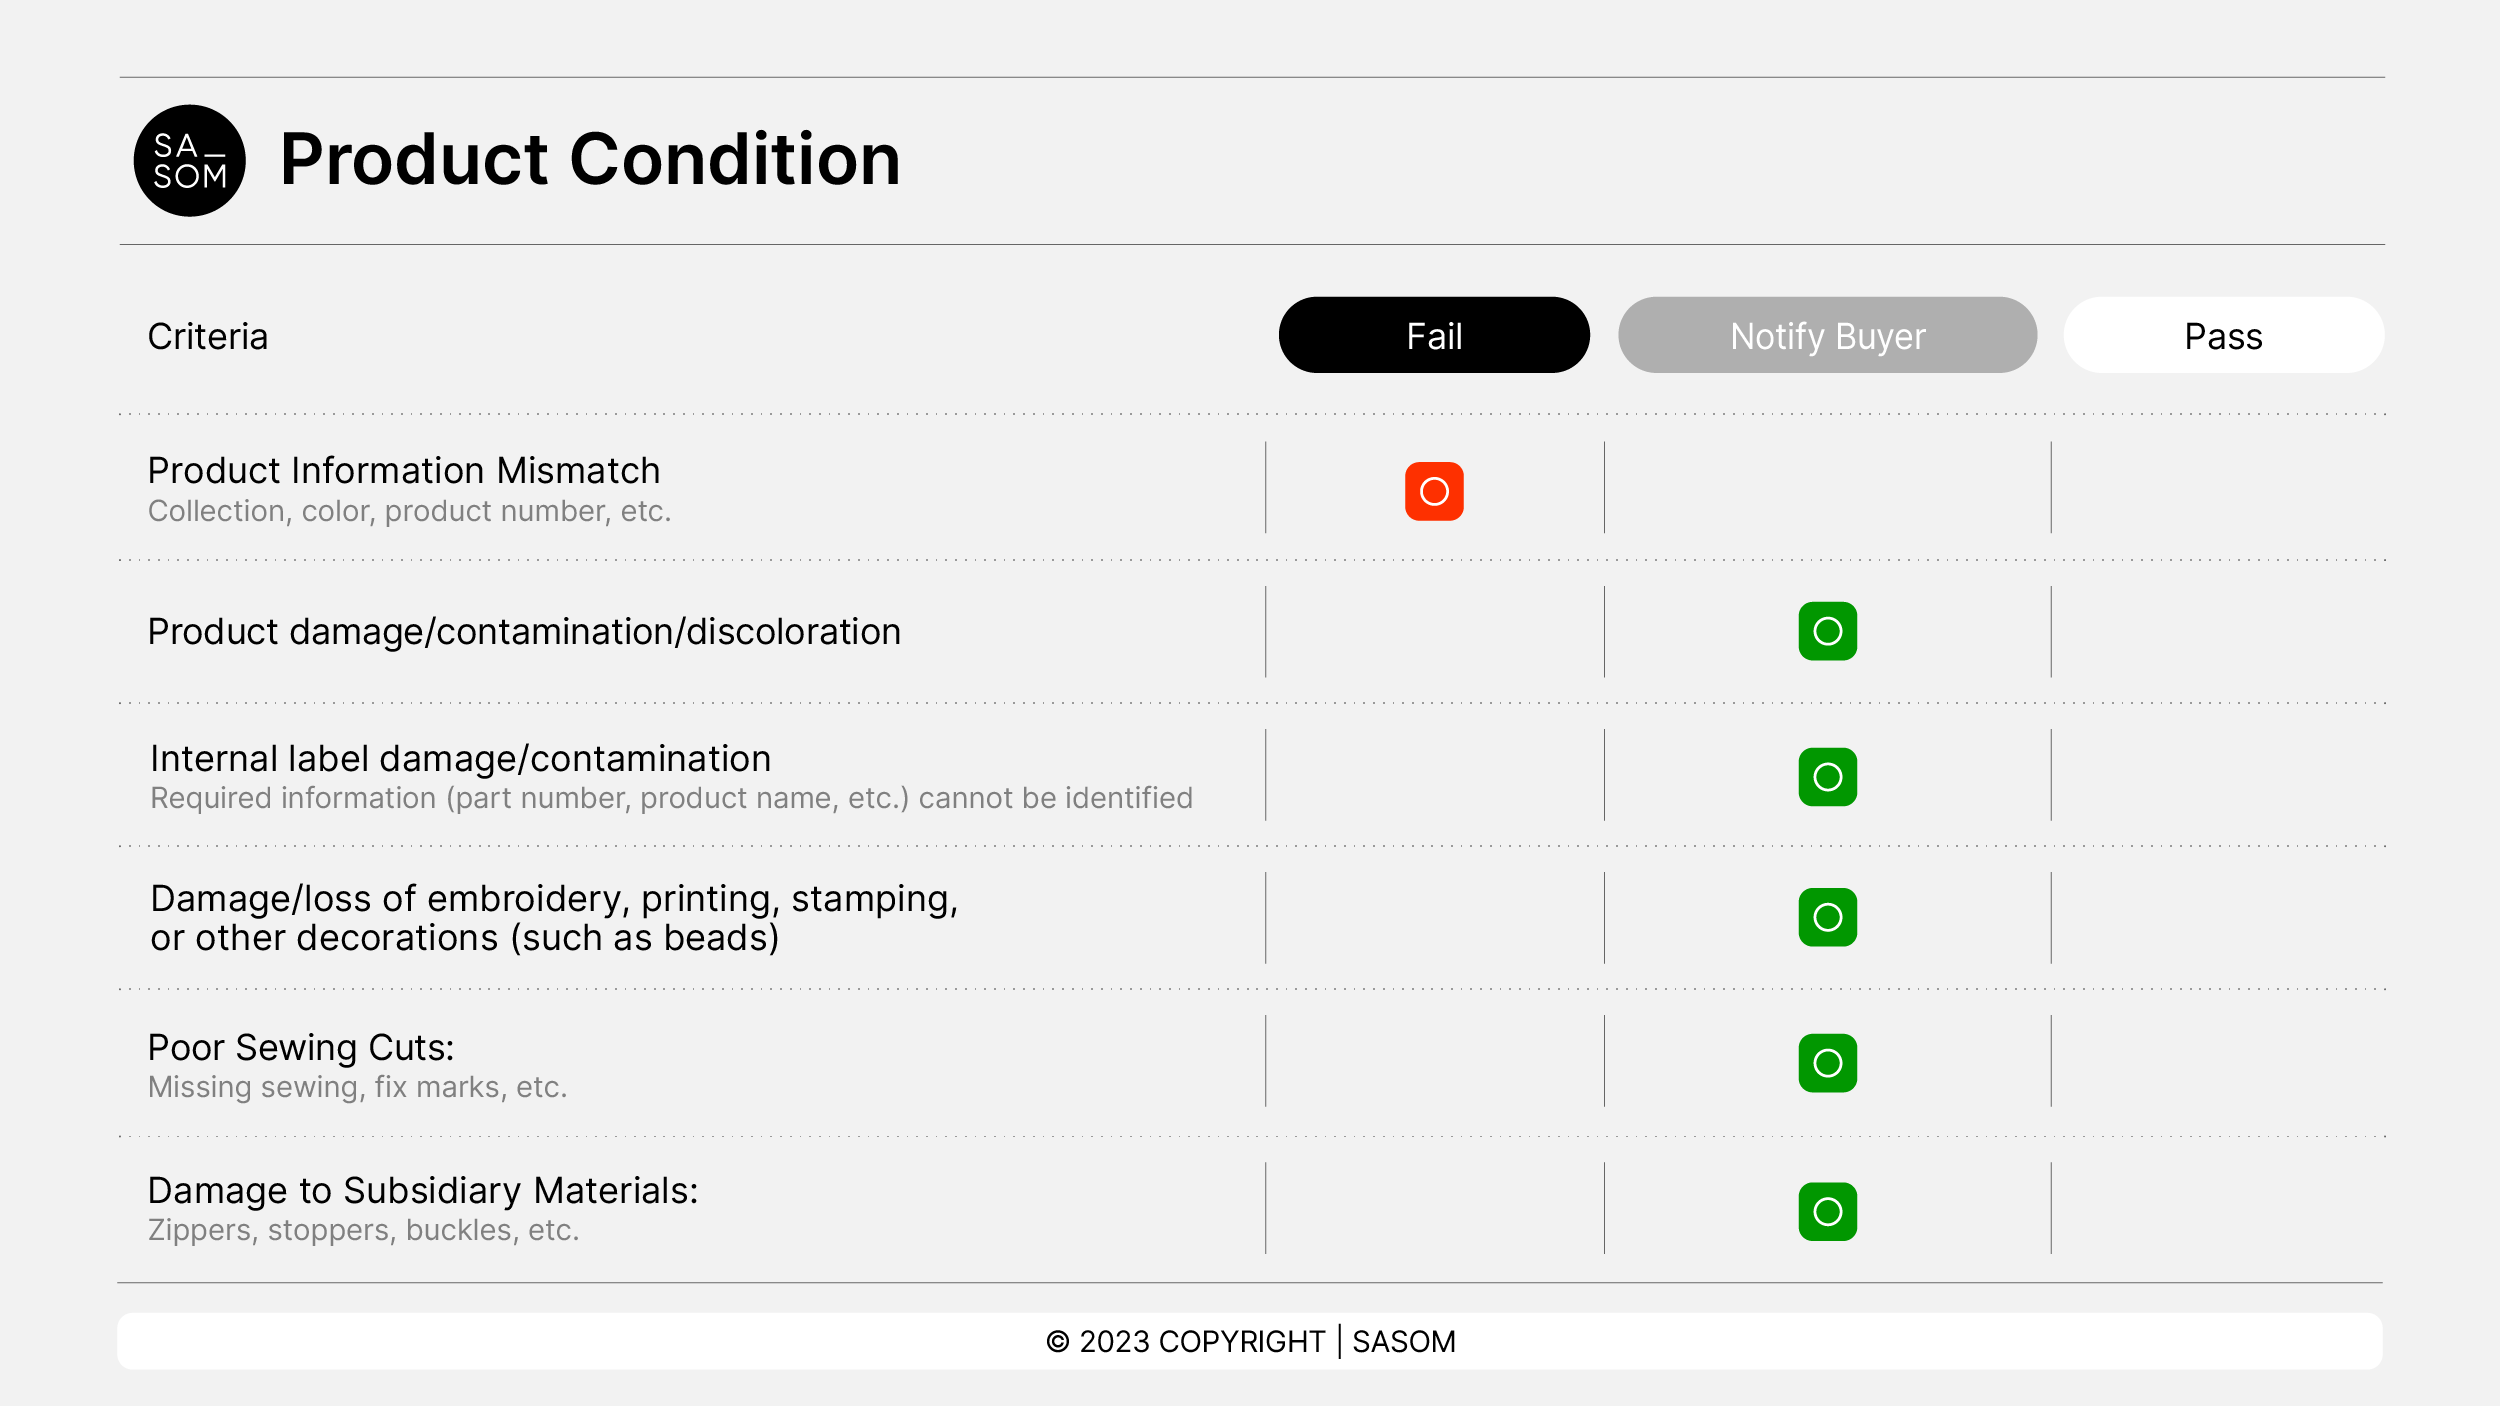2500x1406 pixels.
Task: Click "Collection, color, product number, etc." subtitle
Action: tap(409, 511)
